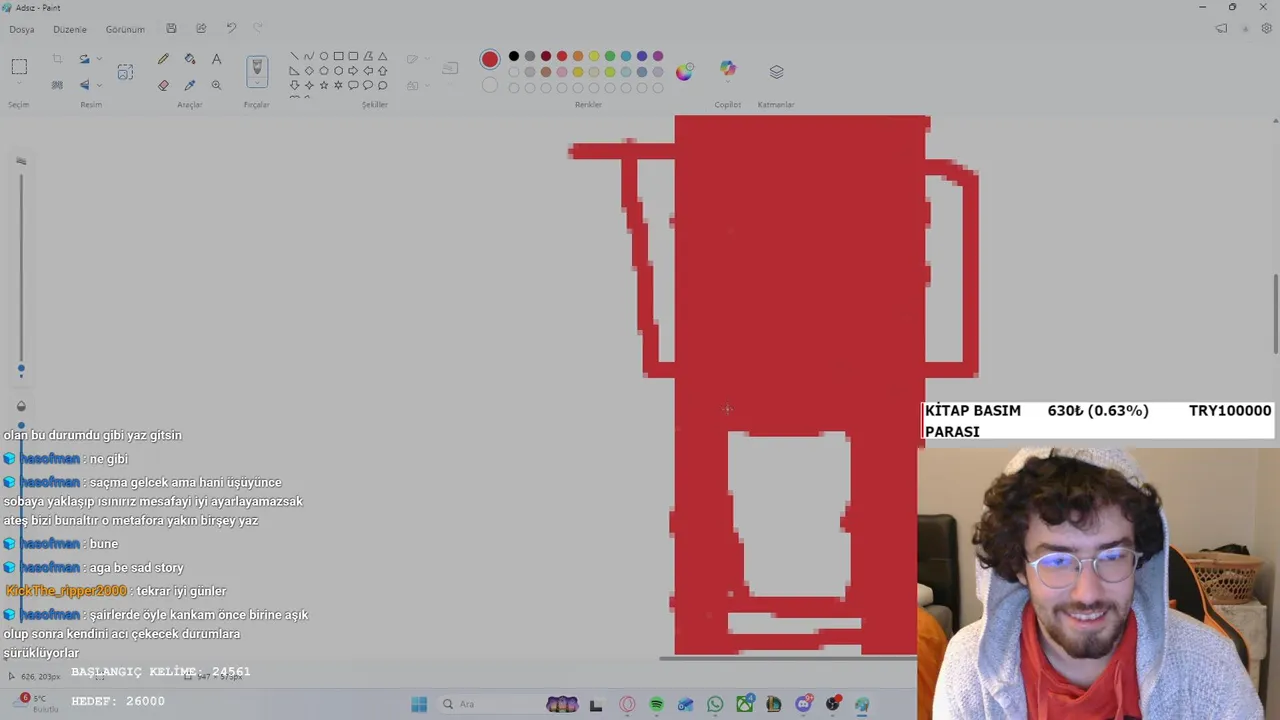
Task: Click the horizontal canvas scrollbar
Action: pos(787,658)
